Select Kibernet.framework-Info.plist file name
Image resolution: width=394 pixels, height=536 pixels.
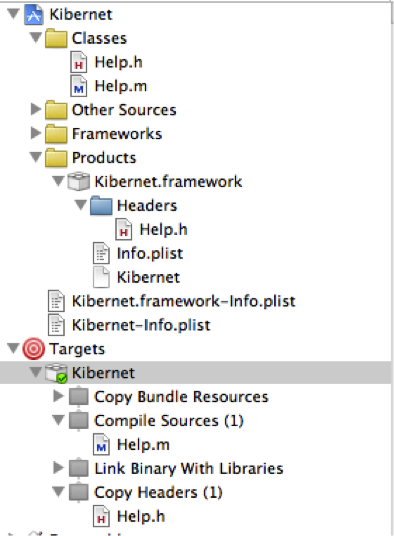184,302
